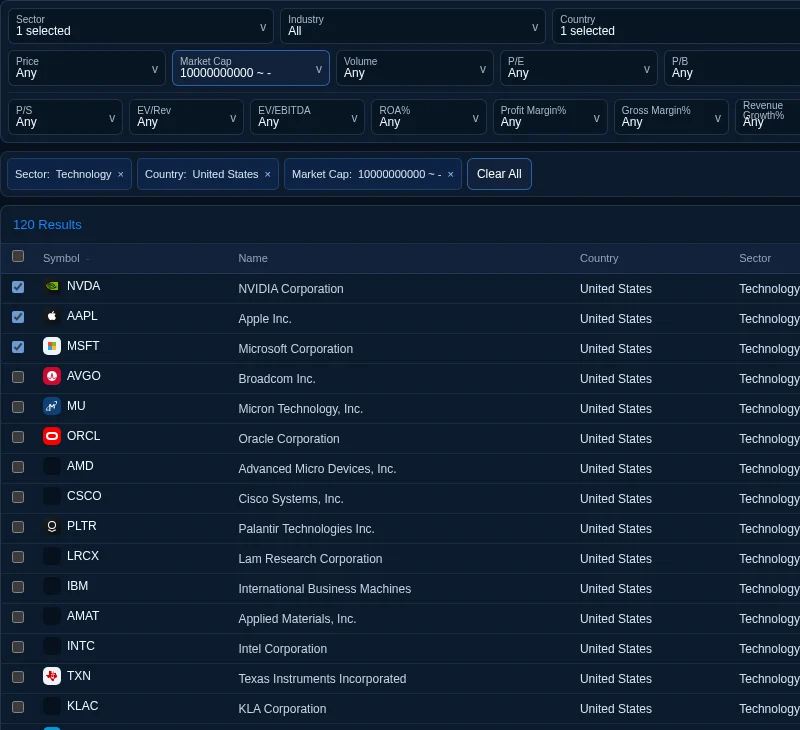This screenshot has height=730, width=800.
Task: Tick the select-all checkbox in header
Action: pos(18,256)
